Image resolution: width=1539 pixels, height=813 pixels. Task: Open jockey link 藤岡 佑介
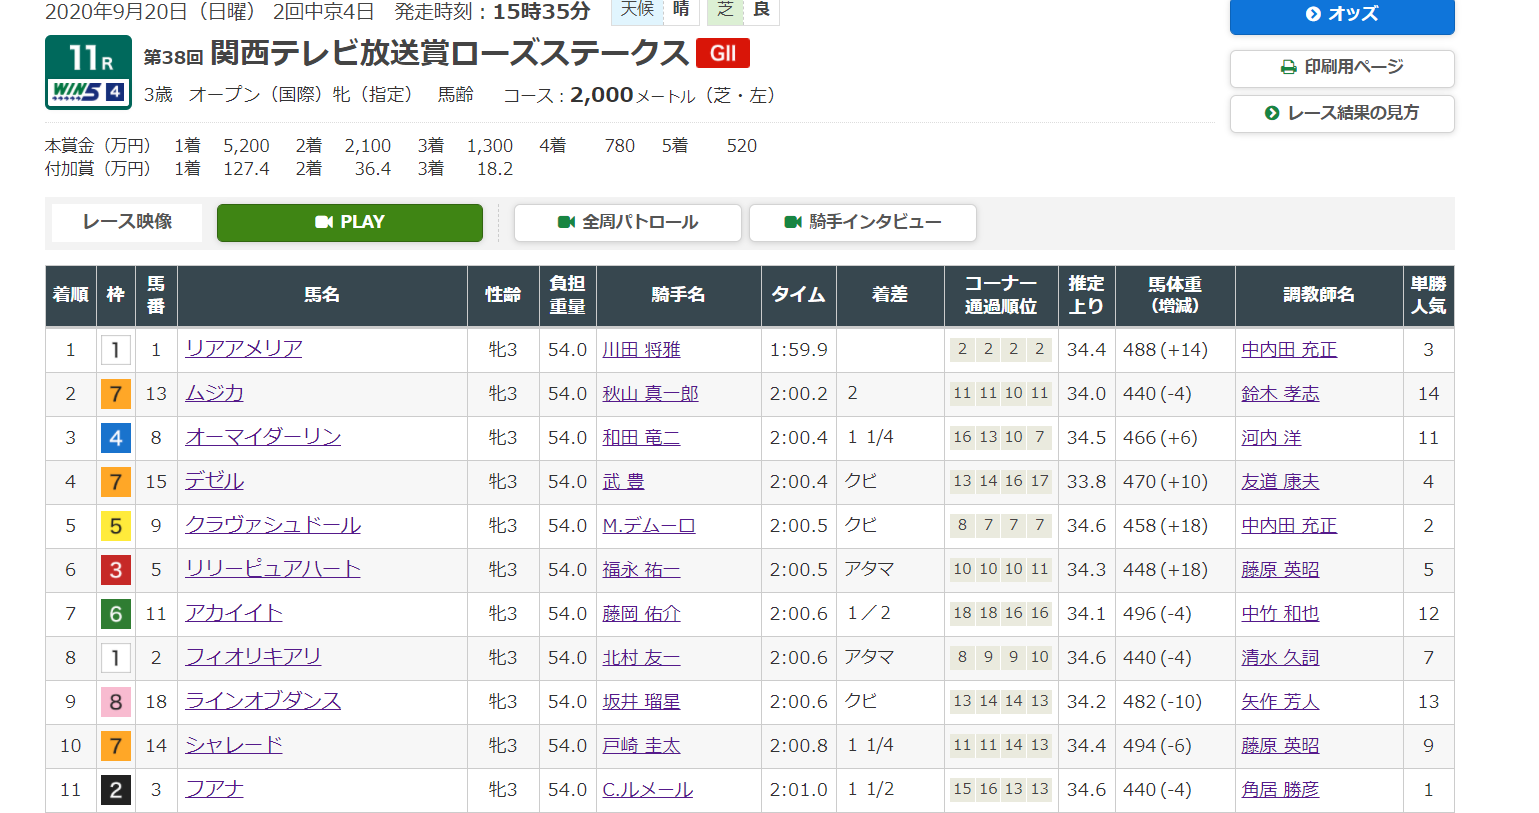pos(641,614)
